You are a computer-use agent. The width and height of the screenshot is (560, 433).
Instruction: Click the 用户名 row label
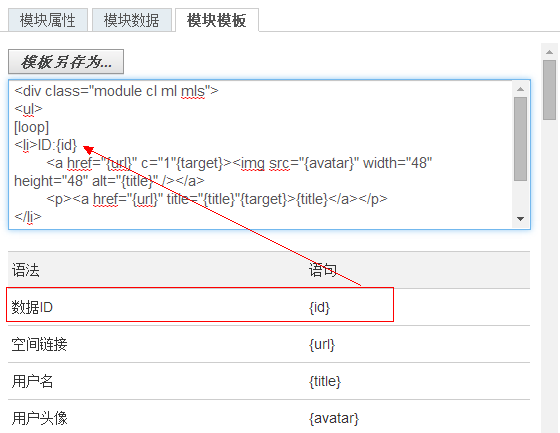click(x=32, y=381)
